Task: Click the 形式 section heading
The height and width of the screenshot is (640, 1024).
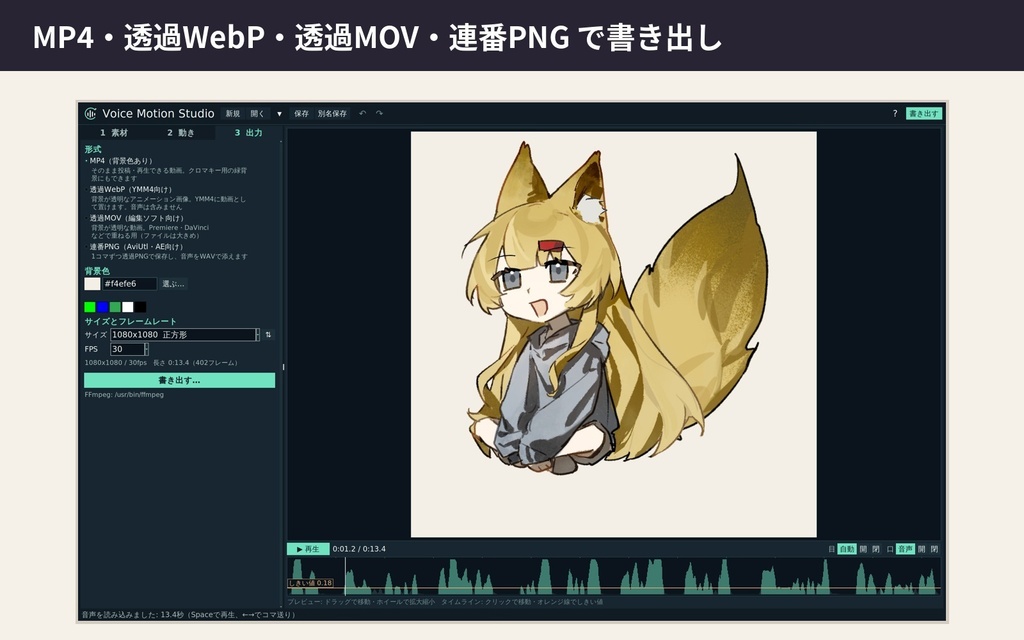Action: click(93, 150)
